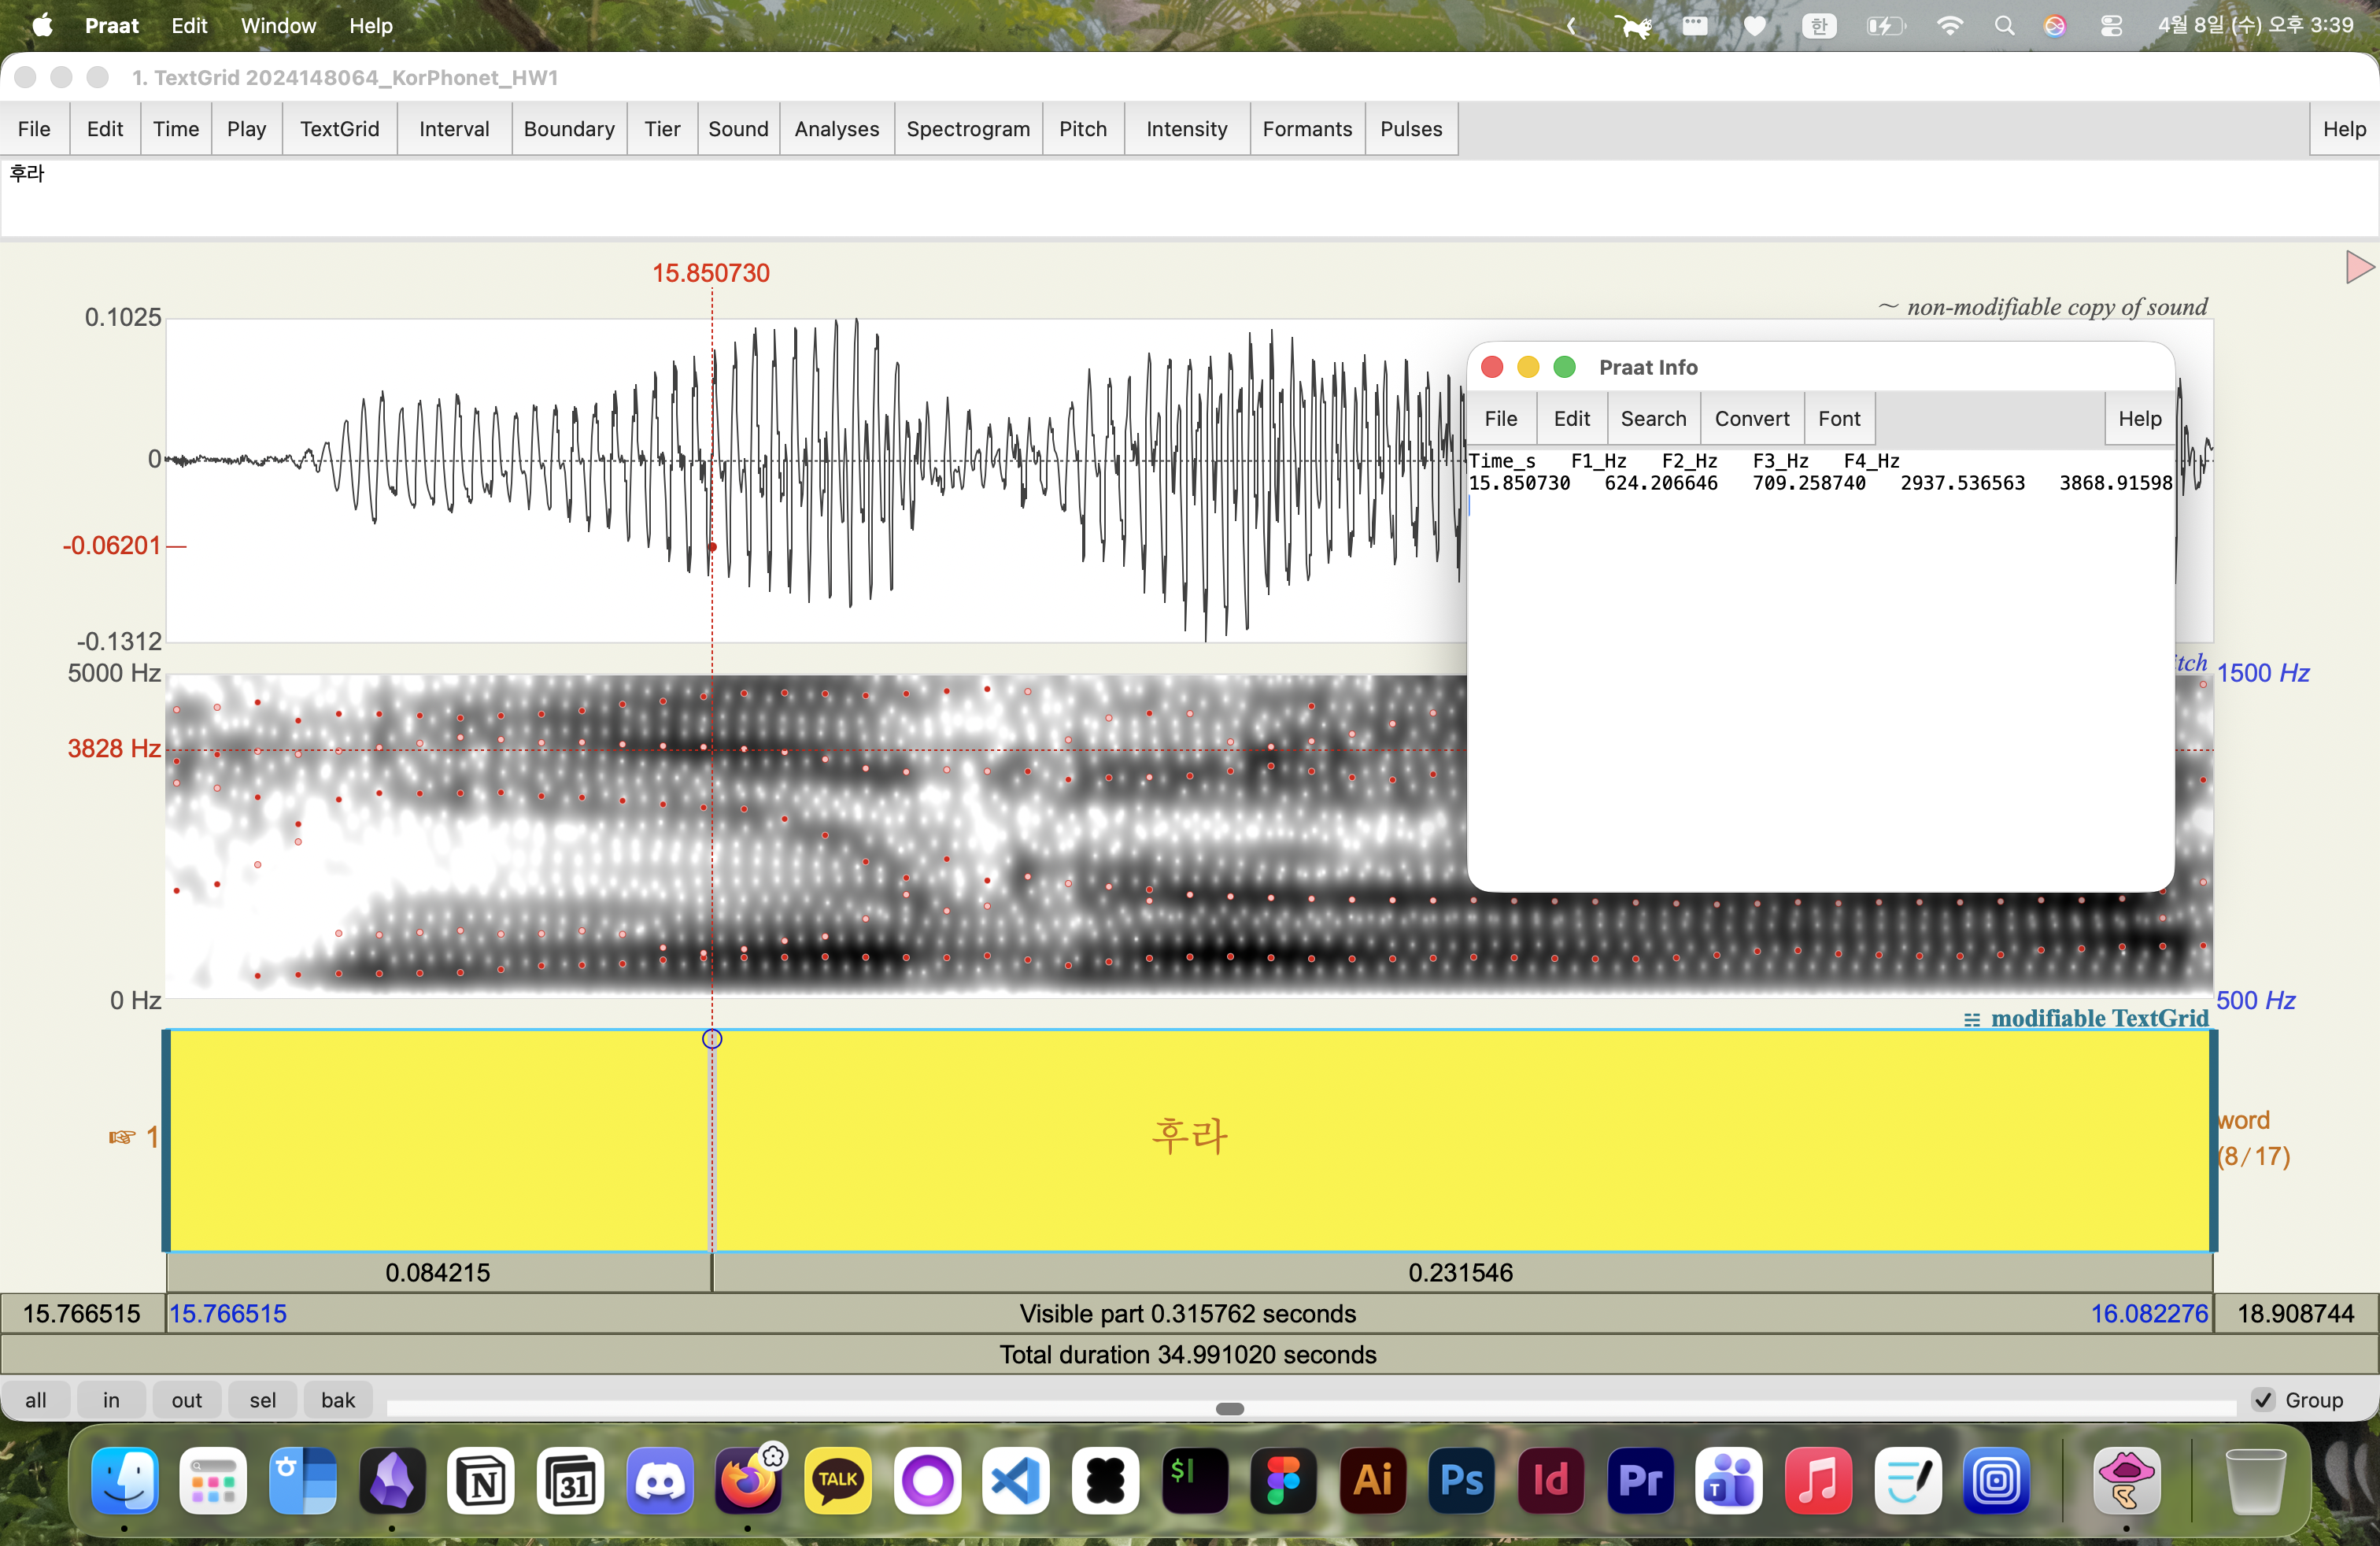This screenshot has height=1546, width=2380.
Task: Open Discord from the dock
Action: click(x=659, y=1480)
